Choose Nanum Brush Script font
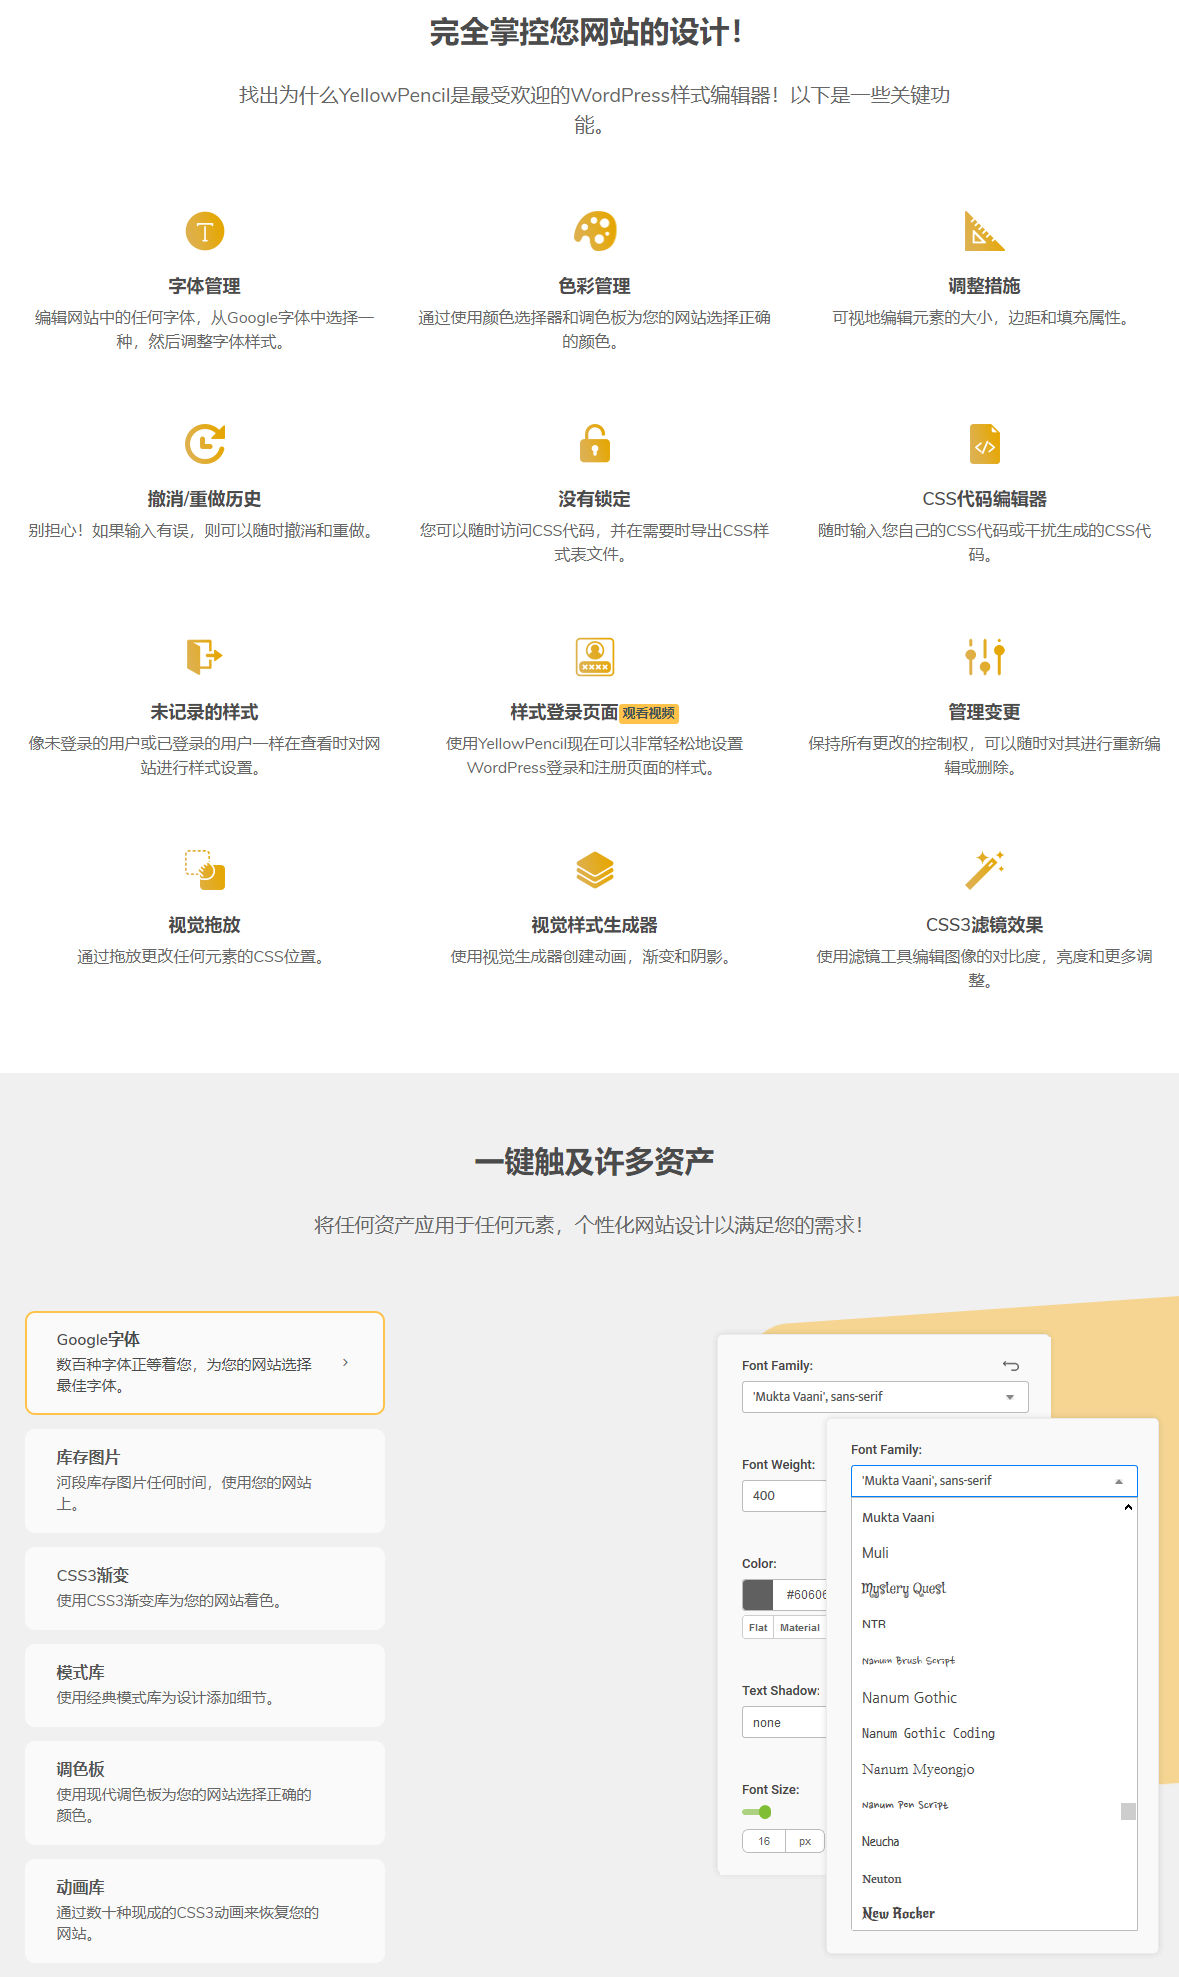The width and height of the screenshot is (1179, 1977). [908, 1661]
